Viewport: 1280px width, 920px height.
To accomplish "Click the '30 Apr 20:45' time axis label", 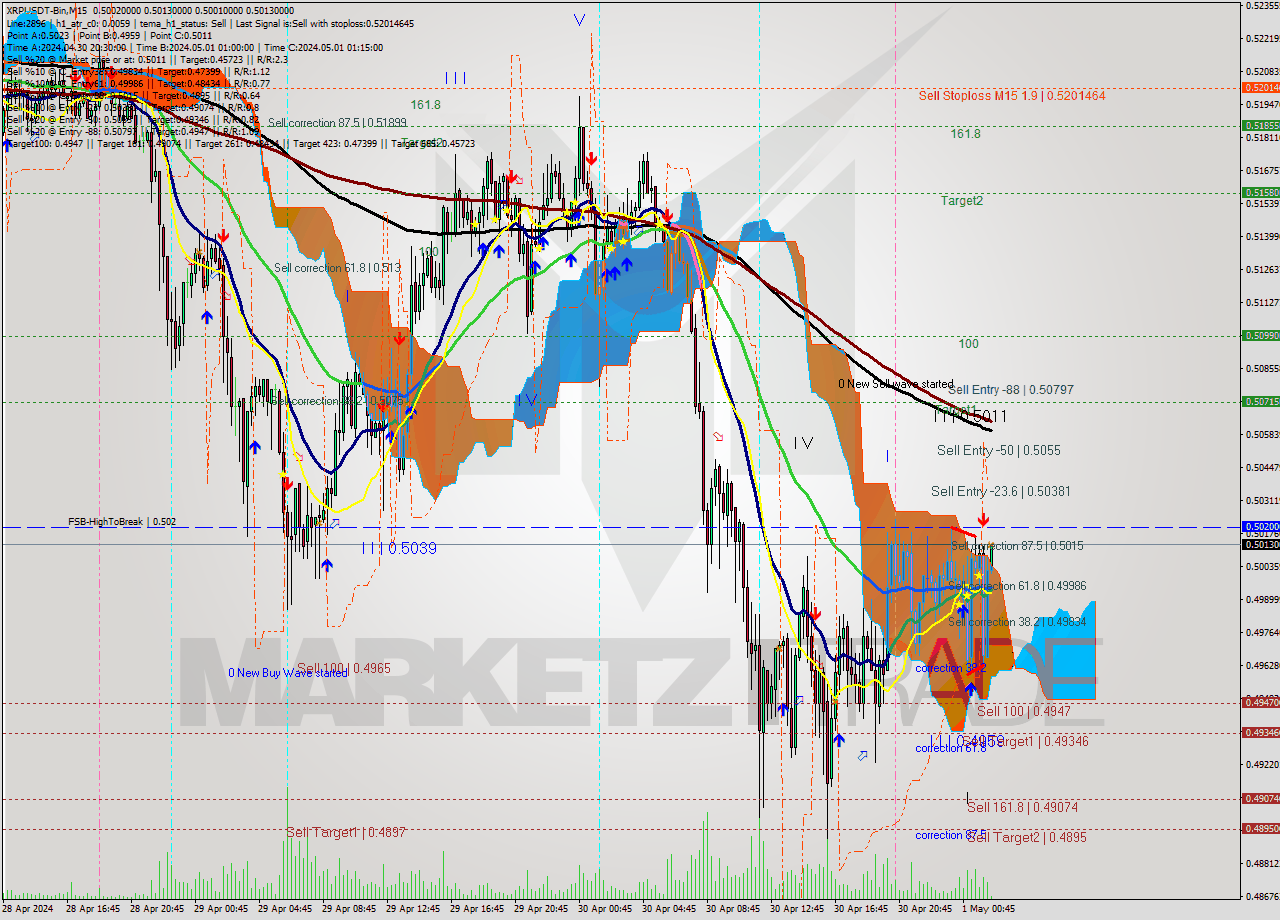I will [926, 909].
